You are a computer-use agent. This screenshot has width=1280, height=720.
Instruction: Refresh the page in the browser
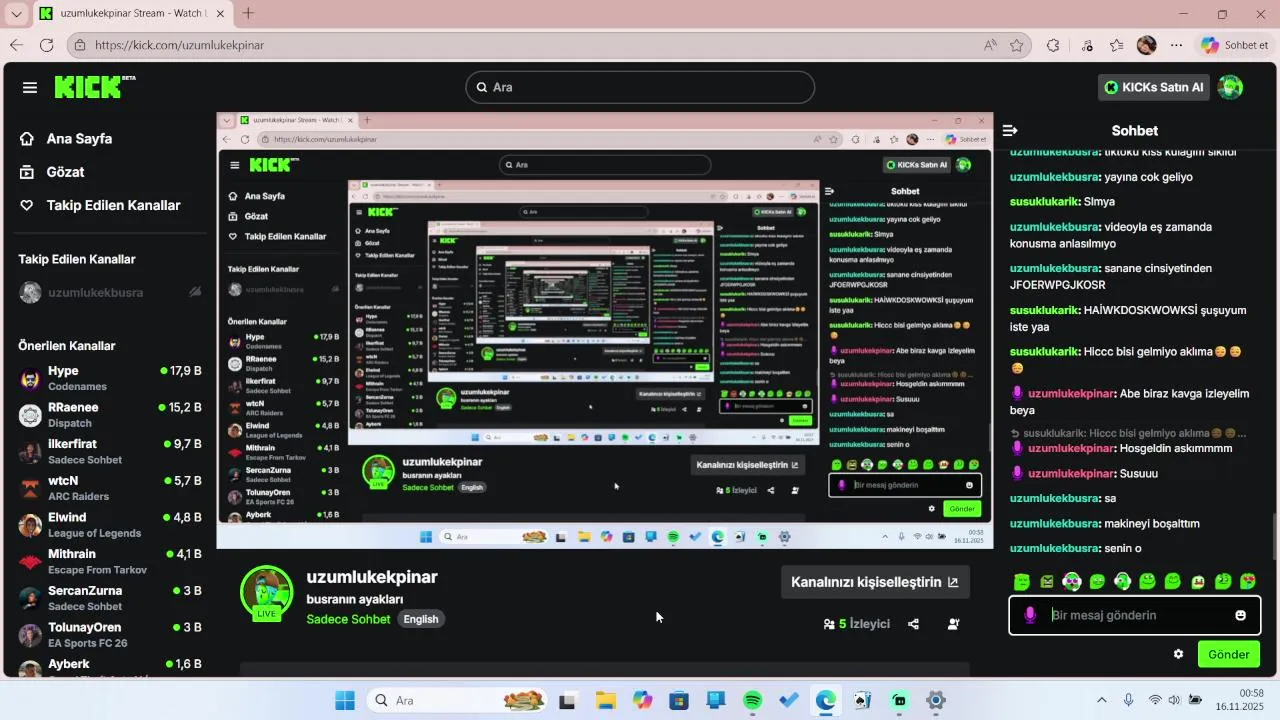[x=46, y=45]
